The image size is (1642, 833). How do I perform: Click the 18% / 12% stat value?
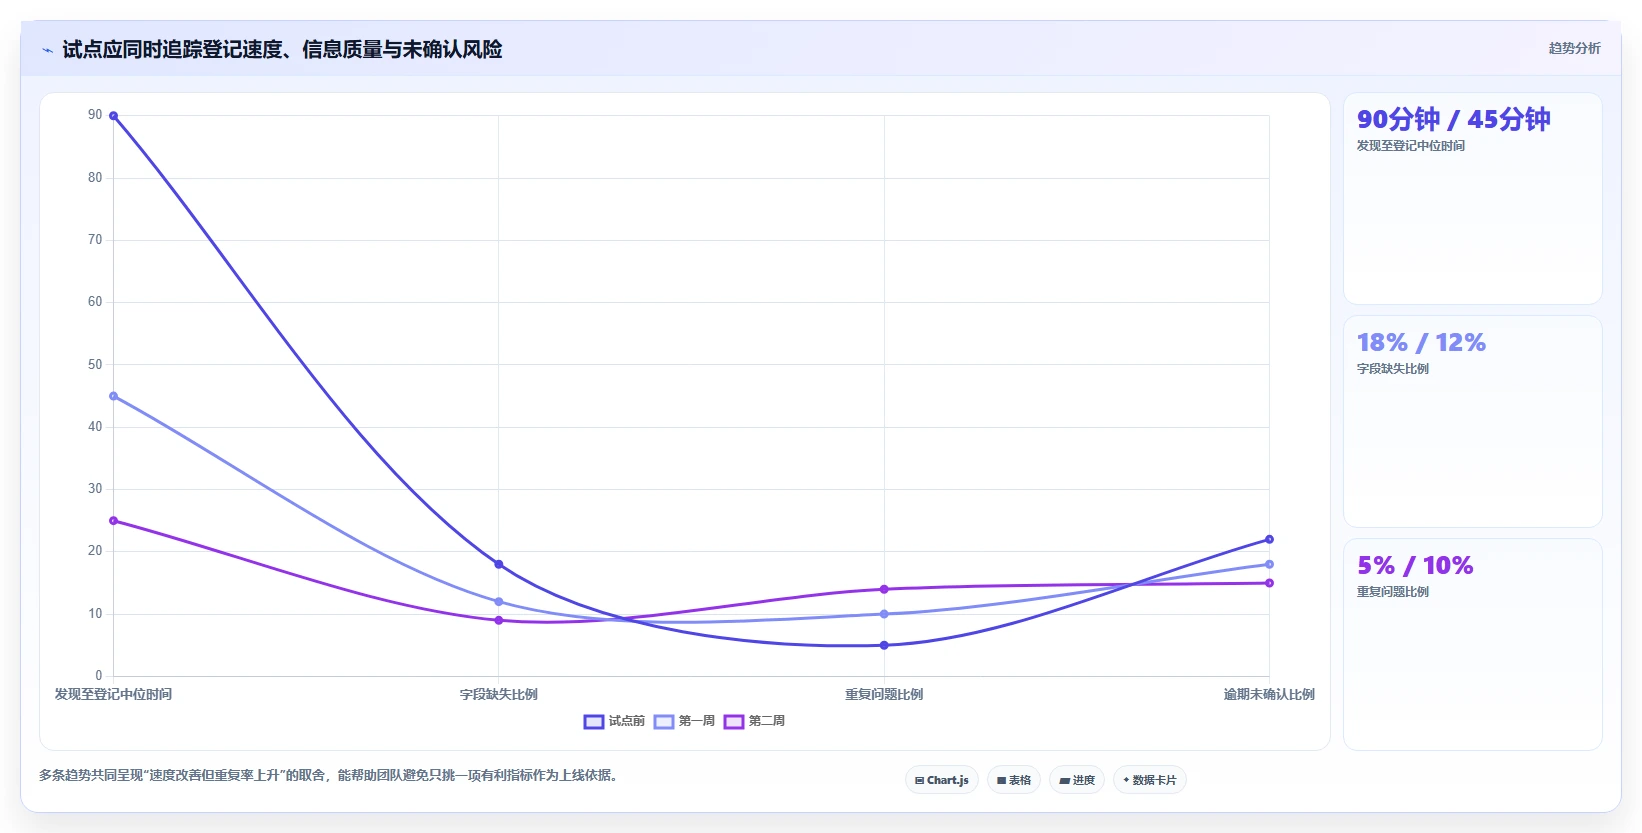1421,342
